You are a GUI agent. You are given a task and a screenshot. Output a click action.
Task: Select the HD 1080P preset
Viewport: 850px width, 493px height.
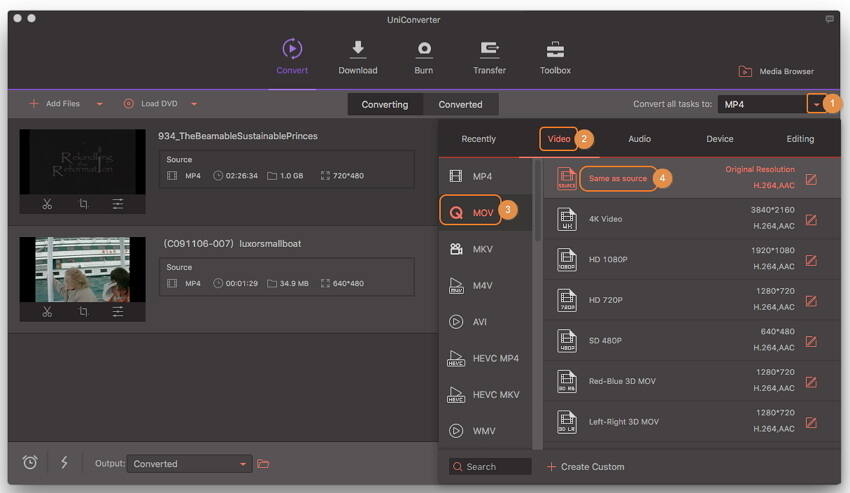click(x=692, y=259)
